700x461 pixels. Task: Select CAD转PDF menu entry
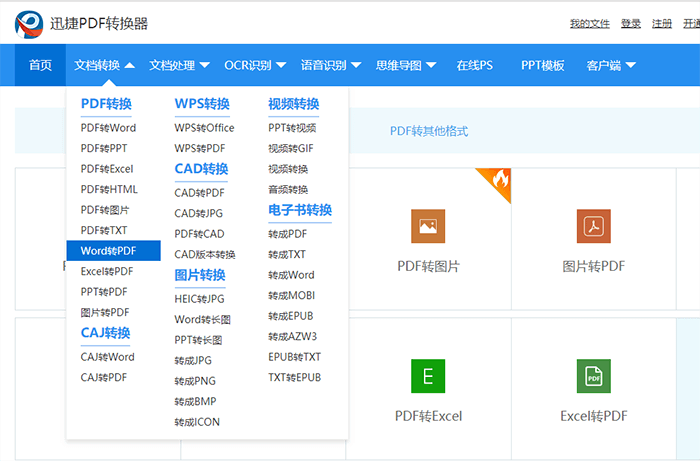[199, 193]
